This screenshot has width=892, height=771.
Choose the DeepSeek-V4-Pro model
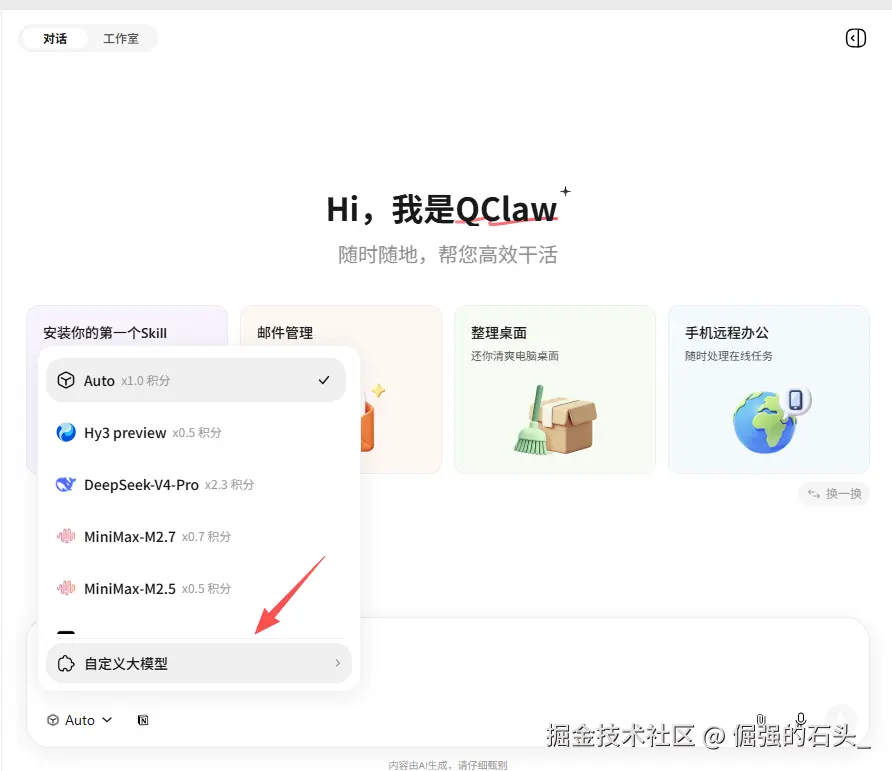[x=196, y=485]
